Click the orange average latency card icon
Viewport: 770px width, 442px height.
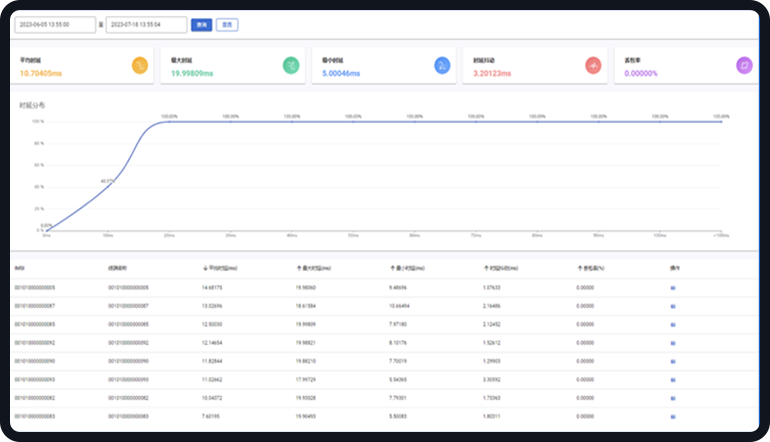point(140,66)
